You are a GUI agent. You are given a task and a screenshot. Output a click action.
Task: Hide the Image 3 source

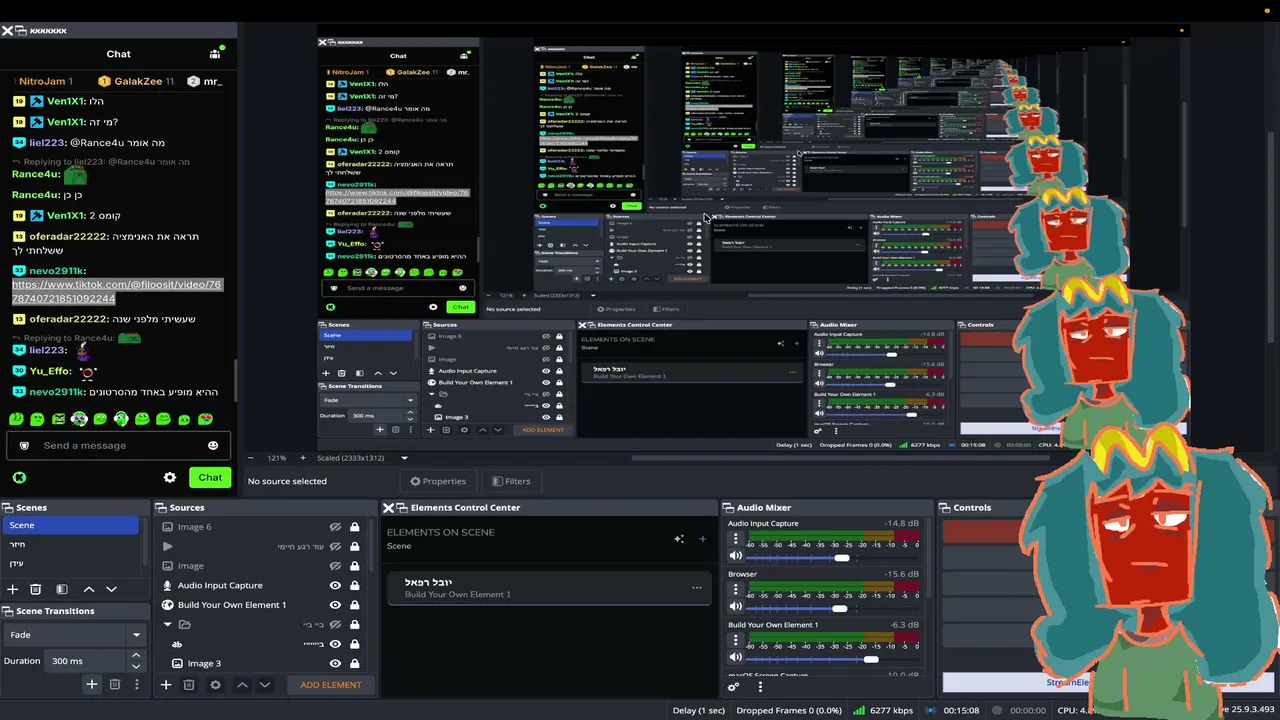click(x=335, y=663)
